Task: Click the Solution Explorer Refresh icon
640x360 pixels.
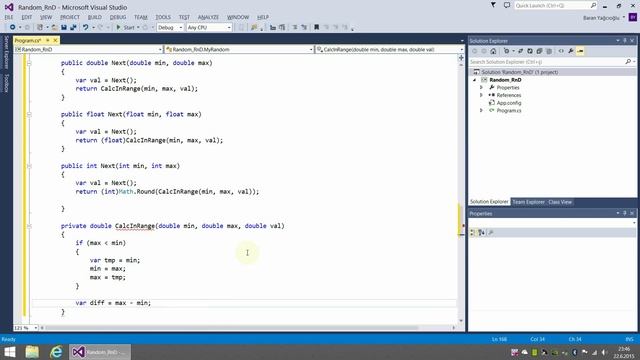Action: pos(530,51)
